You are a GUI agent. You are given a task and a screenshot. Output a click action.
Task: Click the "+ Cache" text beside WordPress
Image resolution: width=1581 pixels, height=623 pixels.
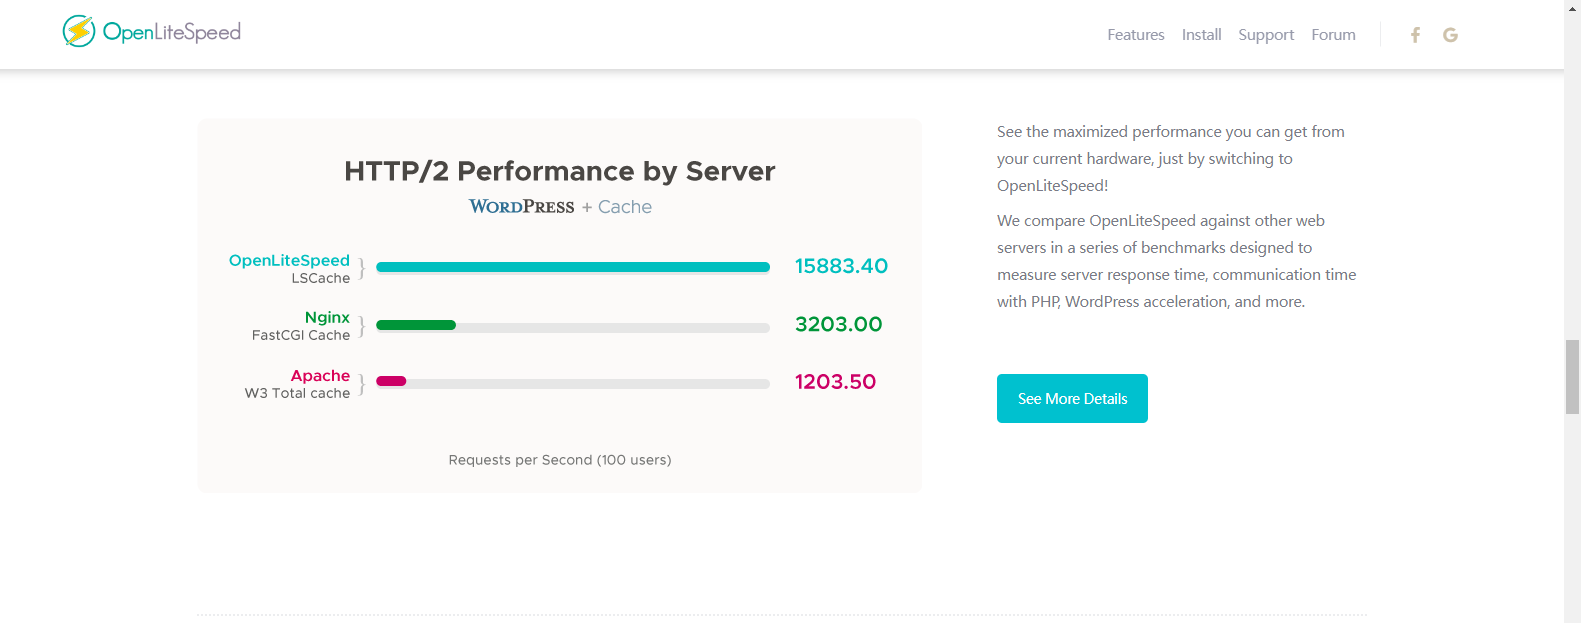[617, 207]
